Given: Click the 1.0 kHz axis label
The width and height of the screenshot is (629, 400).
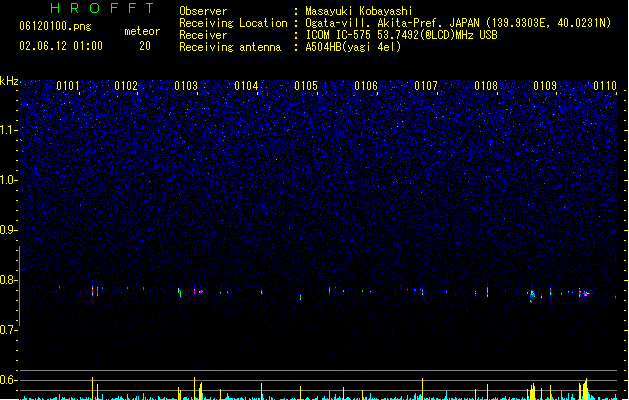Looking at the screenshot, I should 8,180.
